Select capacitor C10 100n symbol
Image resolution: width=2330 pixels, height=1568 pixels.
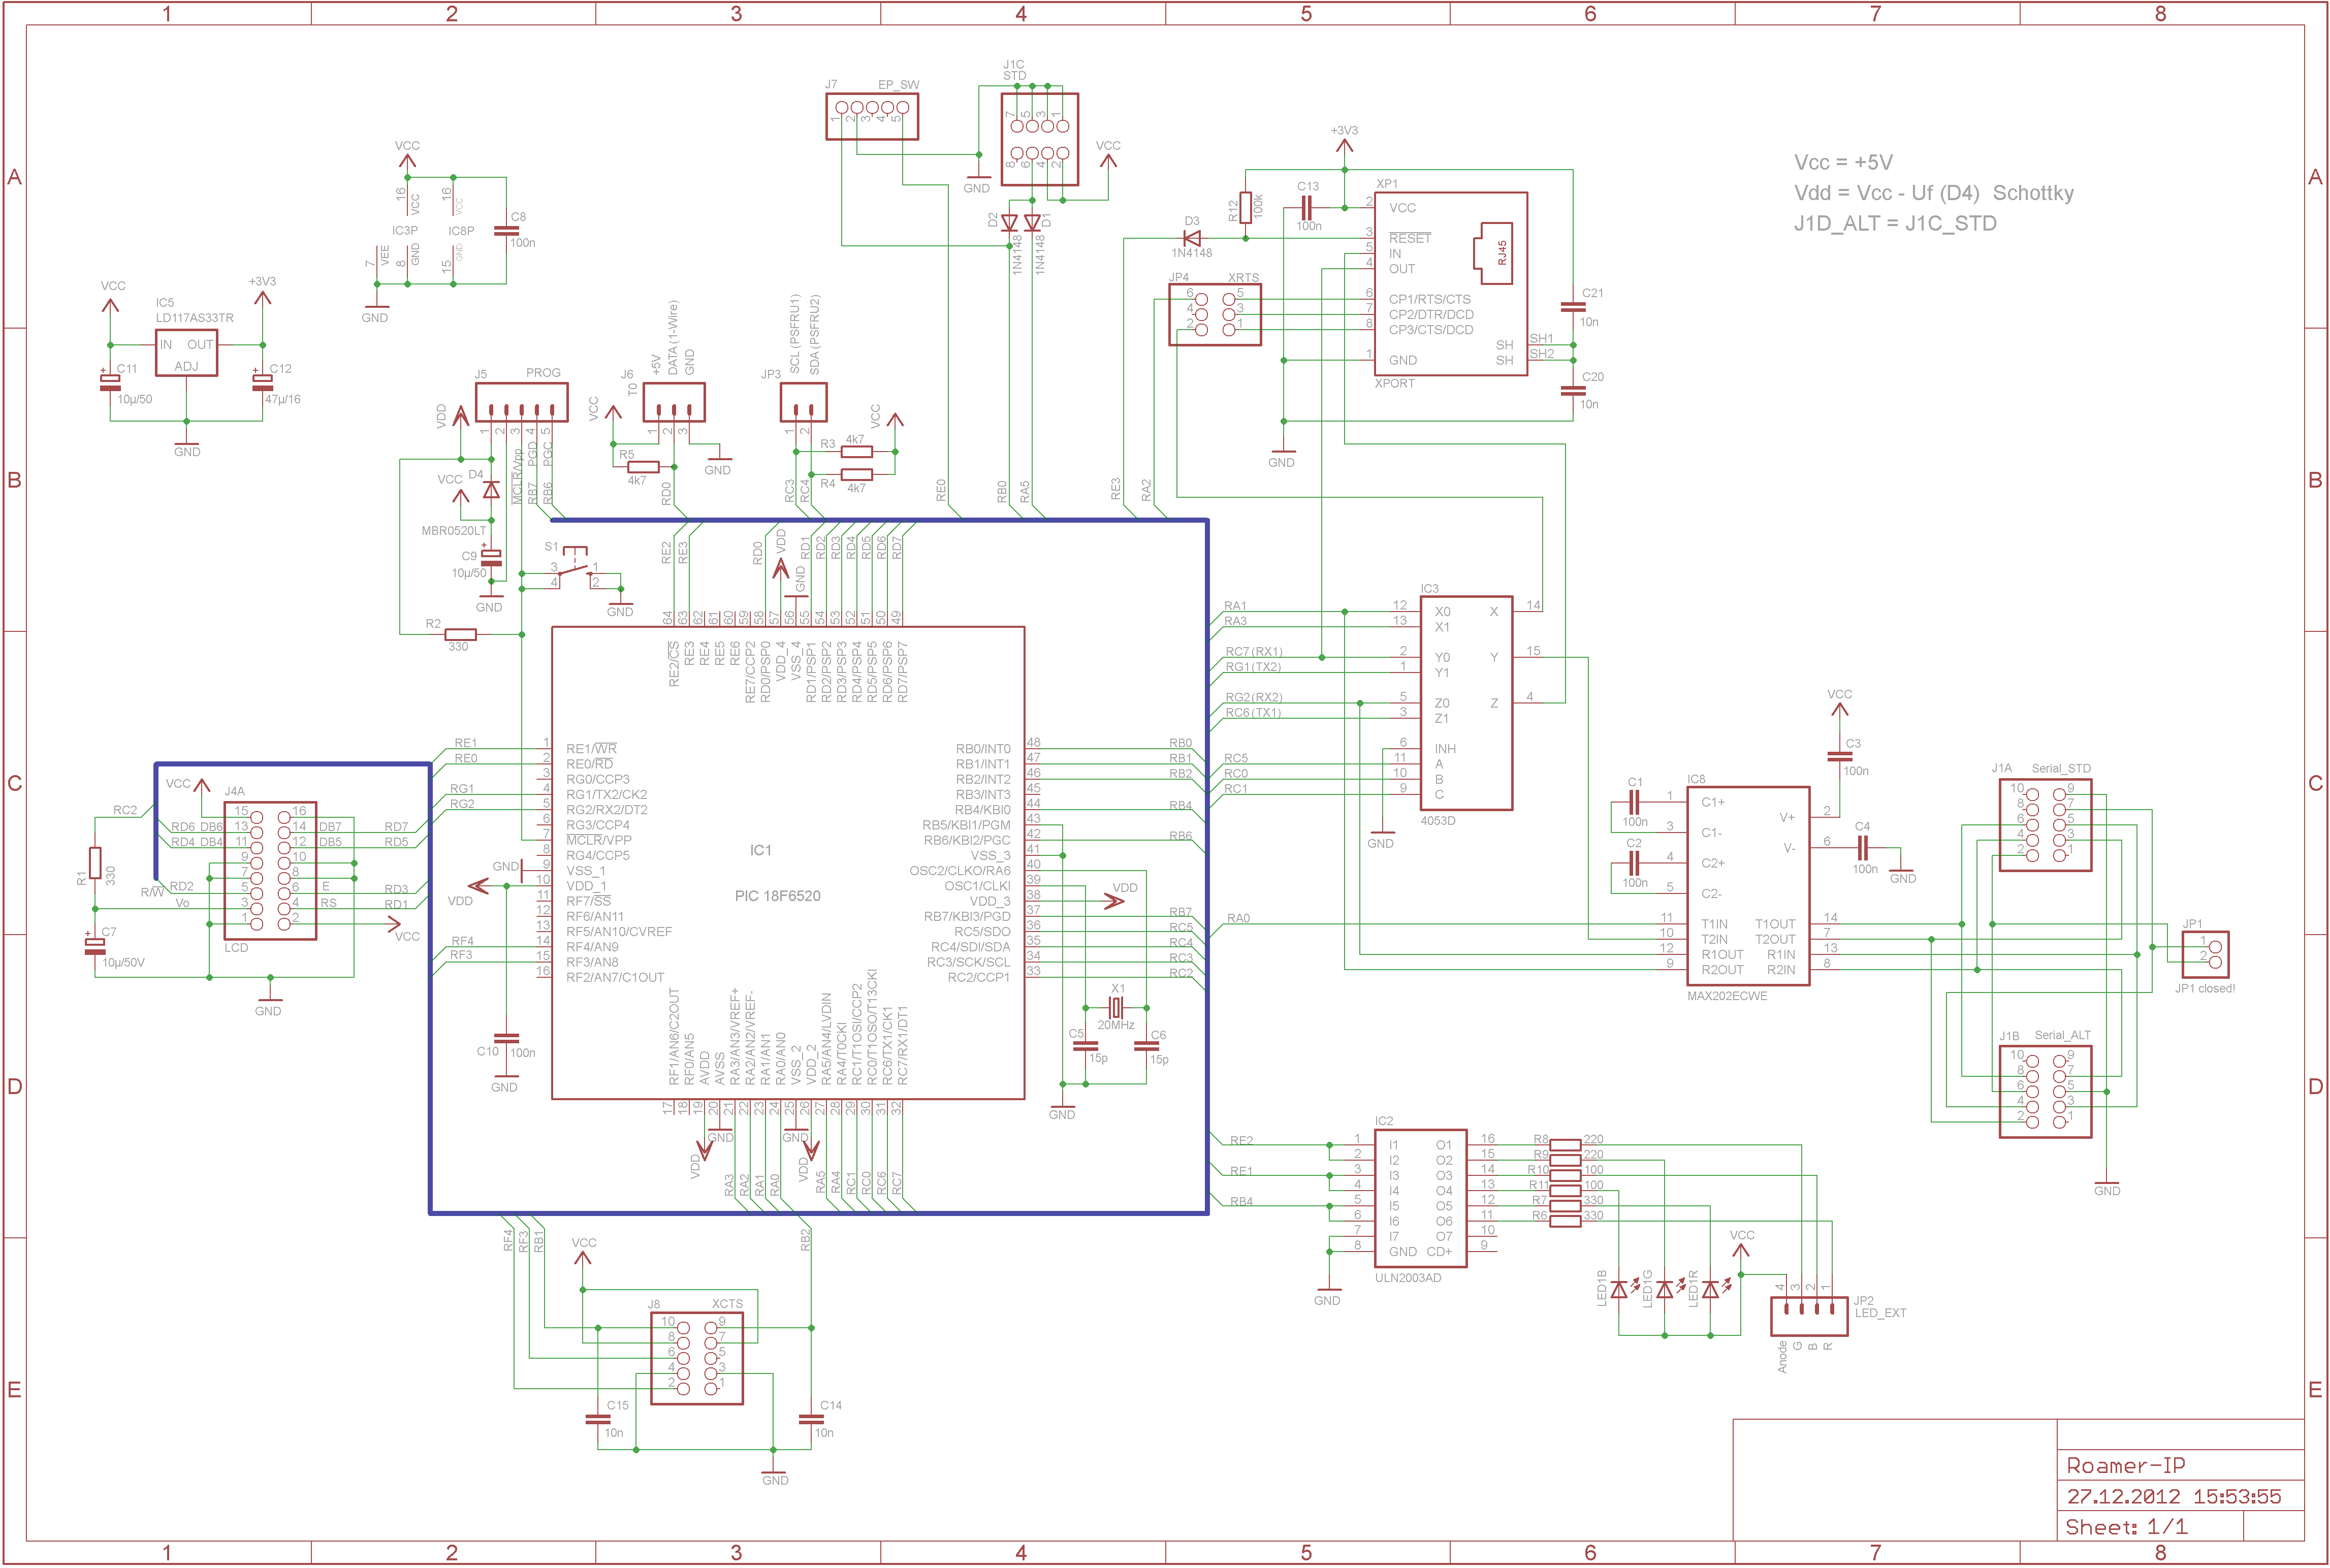click(507, 1039)
